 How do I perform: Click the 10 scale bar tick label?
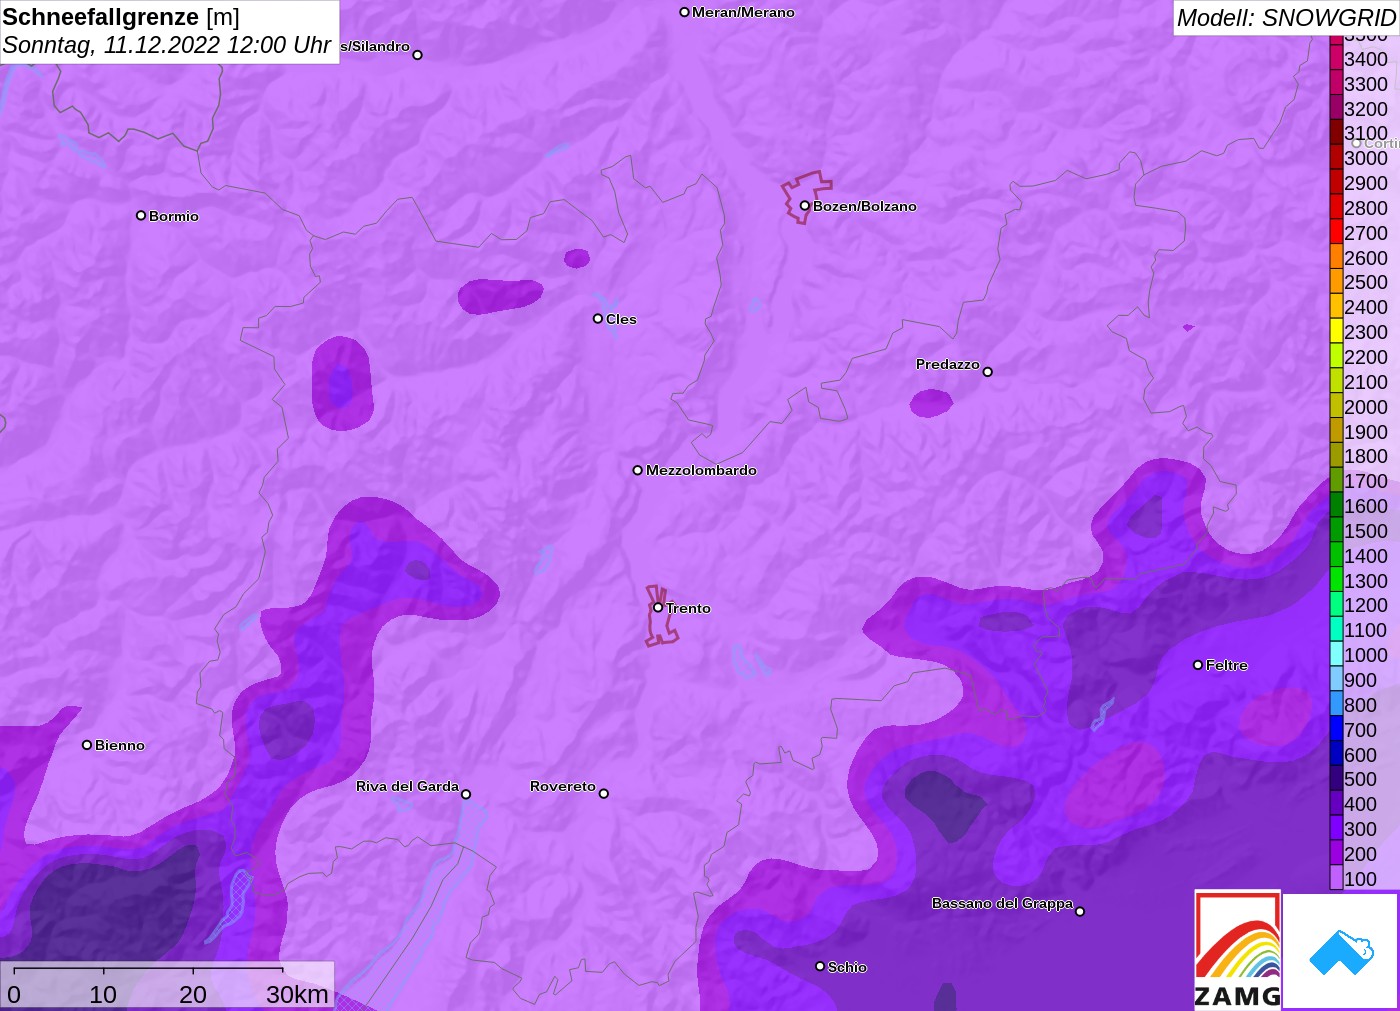(x=103, y=994)
